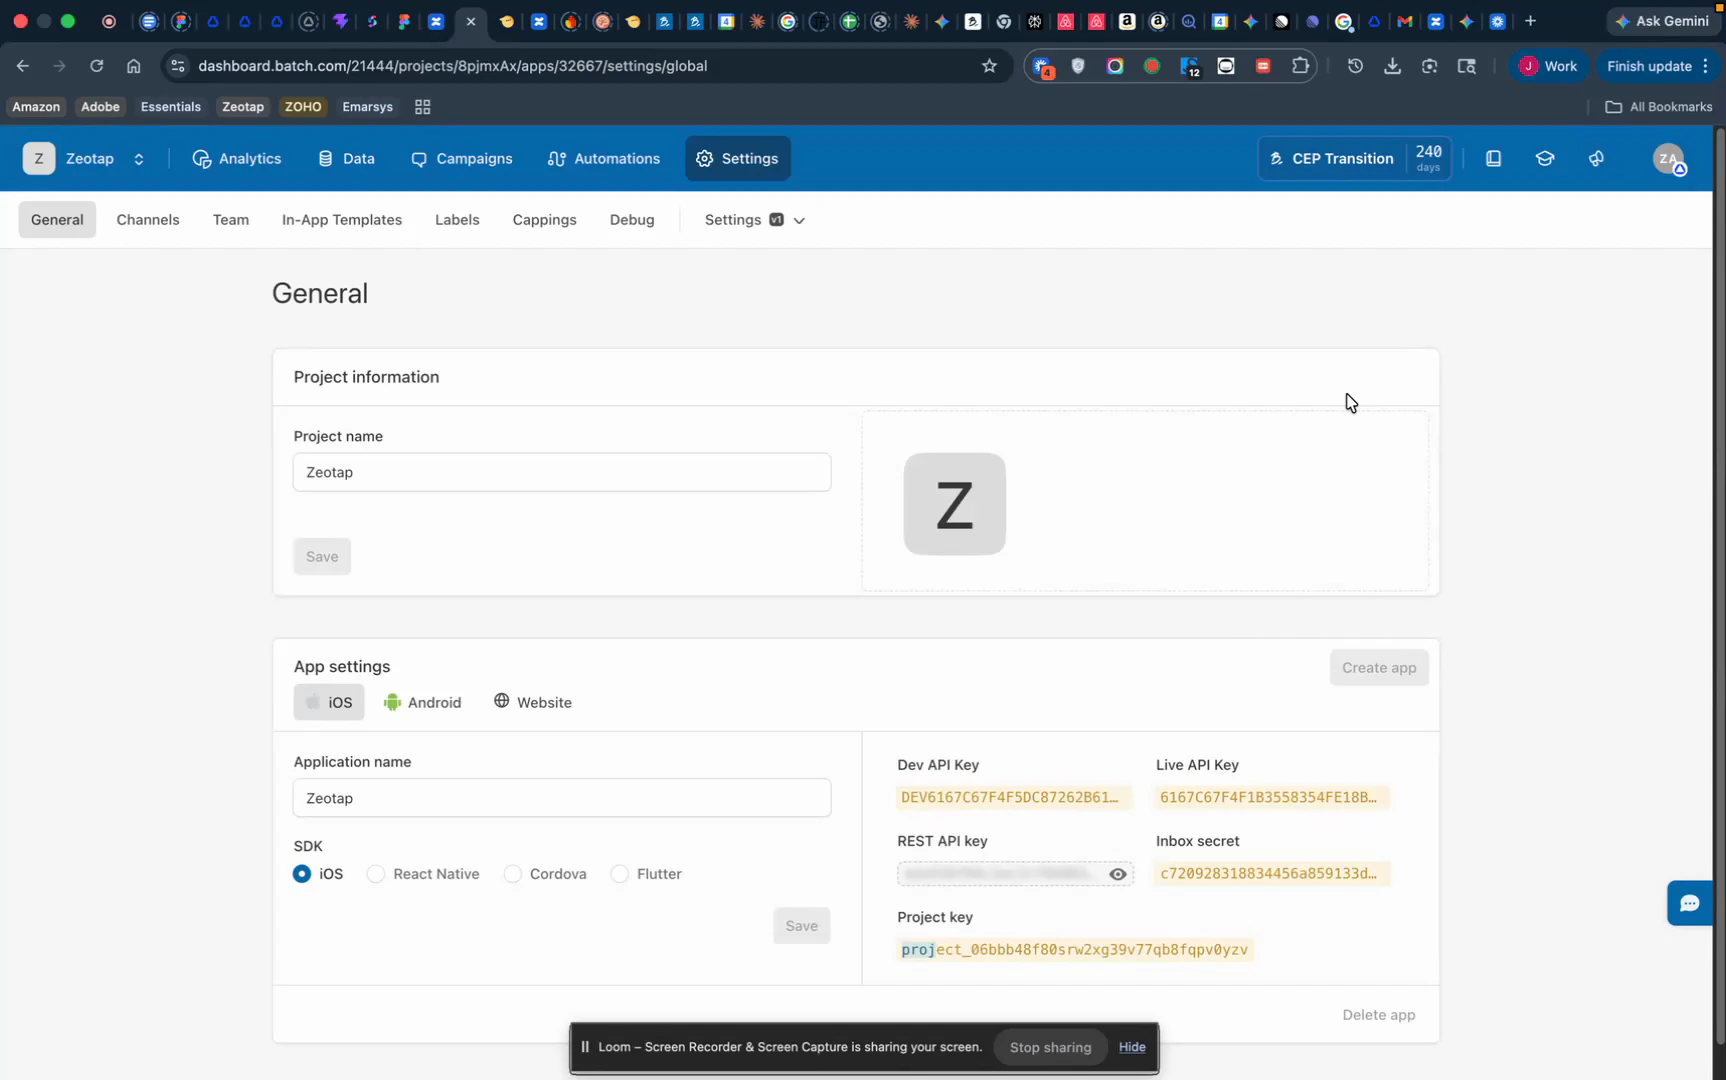Select the General settings tab
The image size is (1726, 1080).
coord(57,220)
